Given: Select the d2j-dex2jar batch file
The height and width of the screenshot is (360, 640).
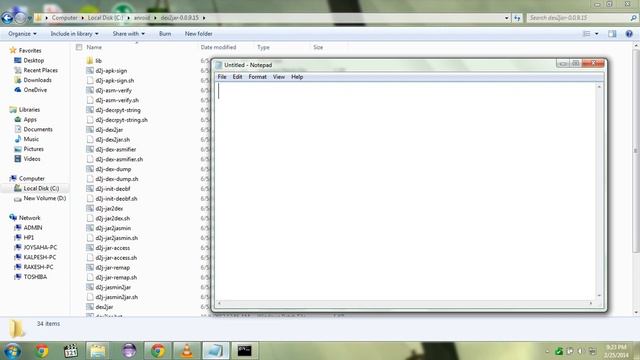Looking at the screenshot, I should click(x=109, y=130).
